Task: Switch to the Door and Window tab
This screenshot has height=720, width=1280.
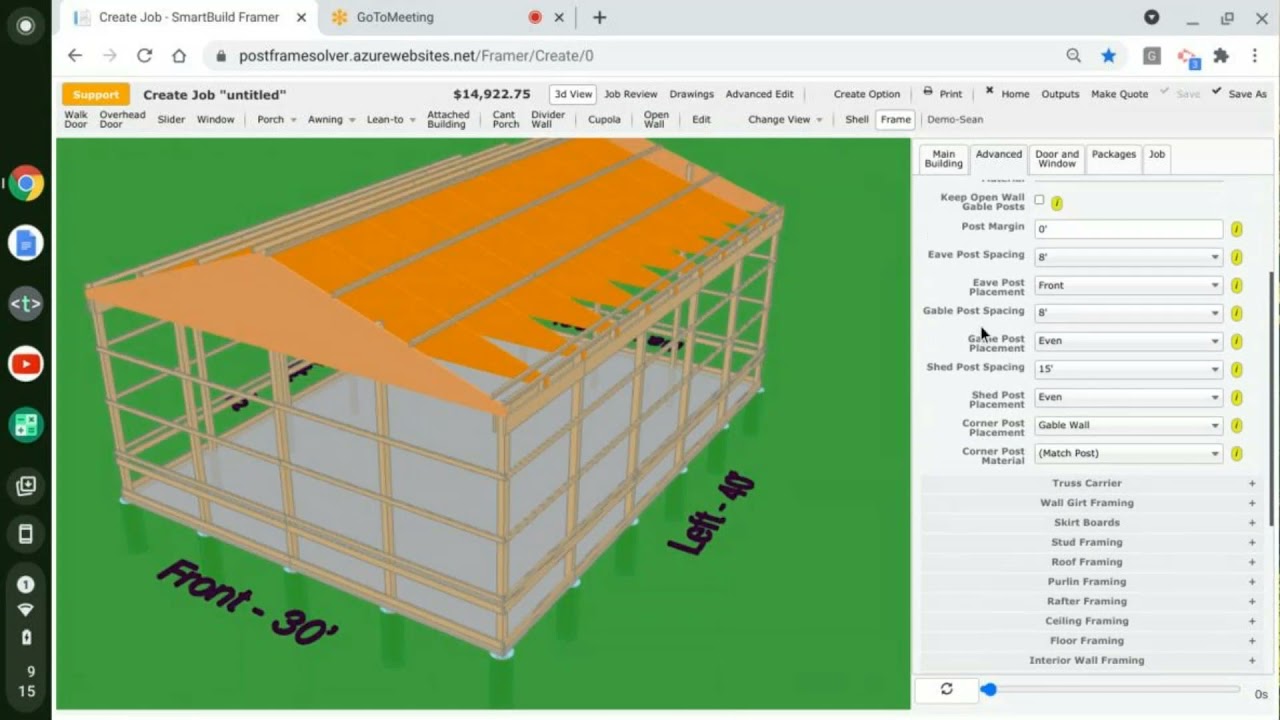Action: [x=1056, y=159]
